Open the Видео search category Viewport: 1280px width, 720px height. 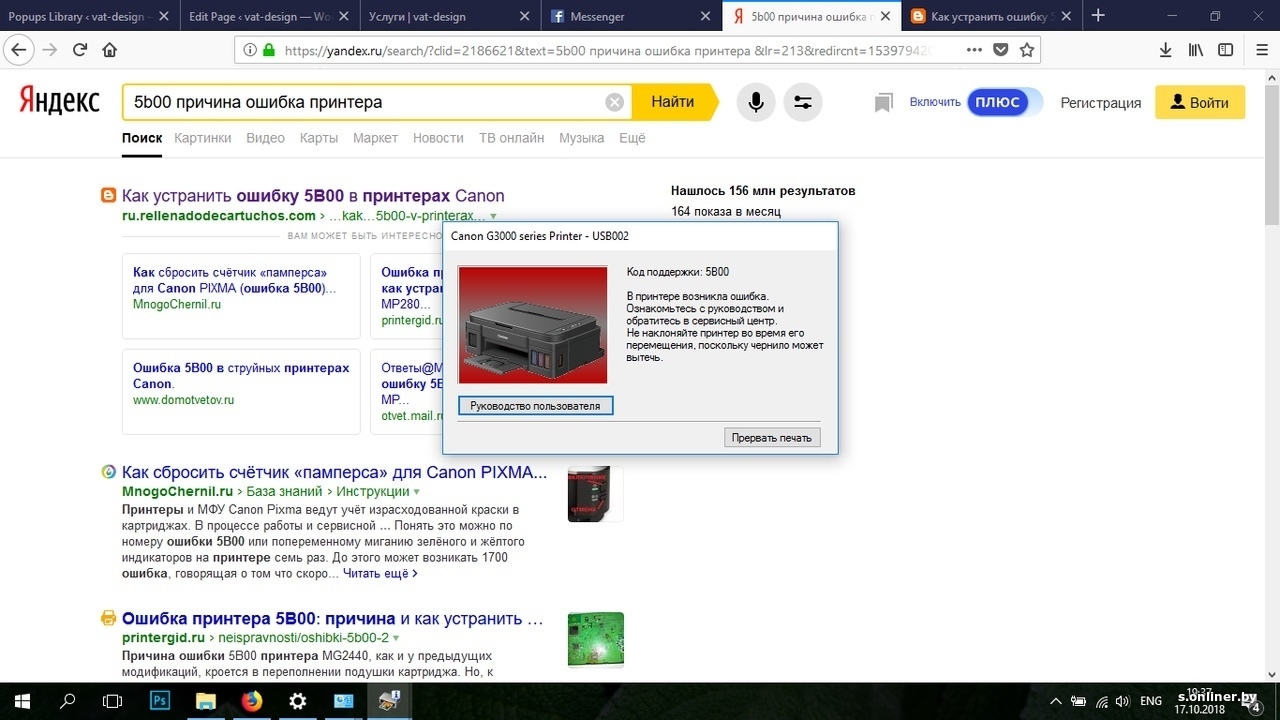pos(265,138)
